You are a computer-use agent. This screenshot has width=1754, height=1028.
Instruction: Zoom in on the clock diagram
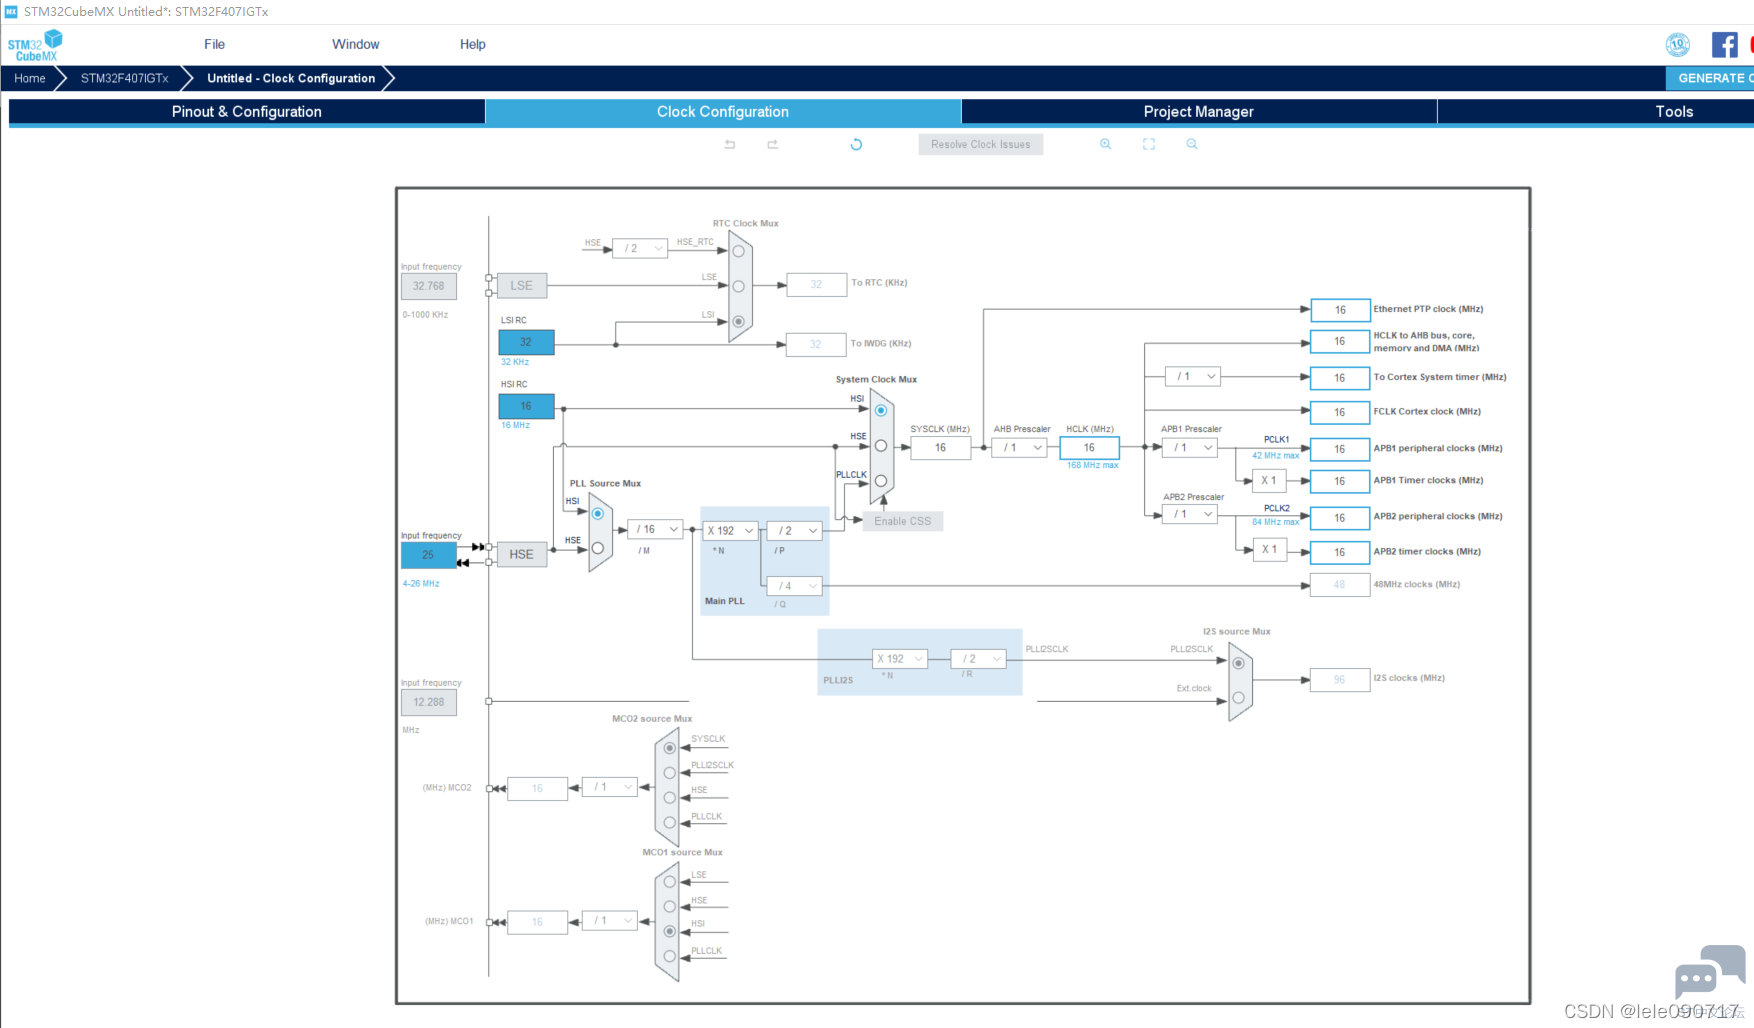tap(1106, 144)
